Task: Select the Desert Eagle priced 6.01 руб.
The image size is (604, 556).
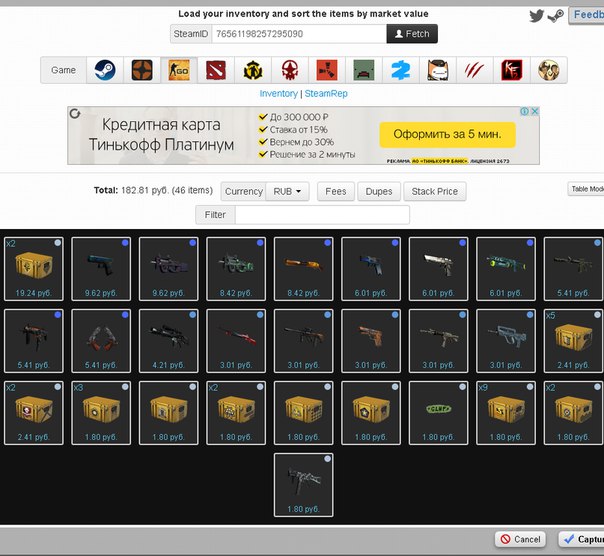Action: 438,269
